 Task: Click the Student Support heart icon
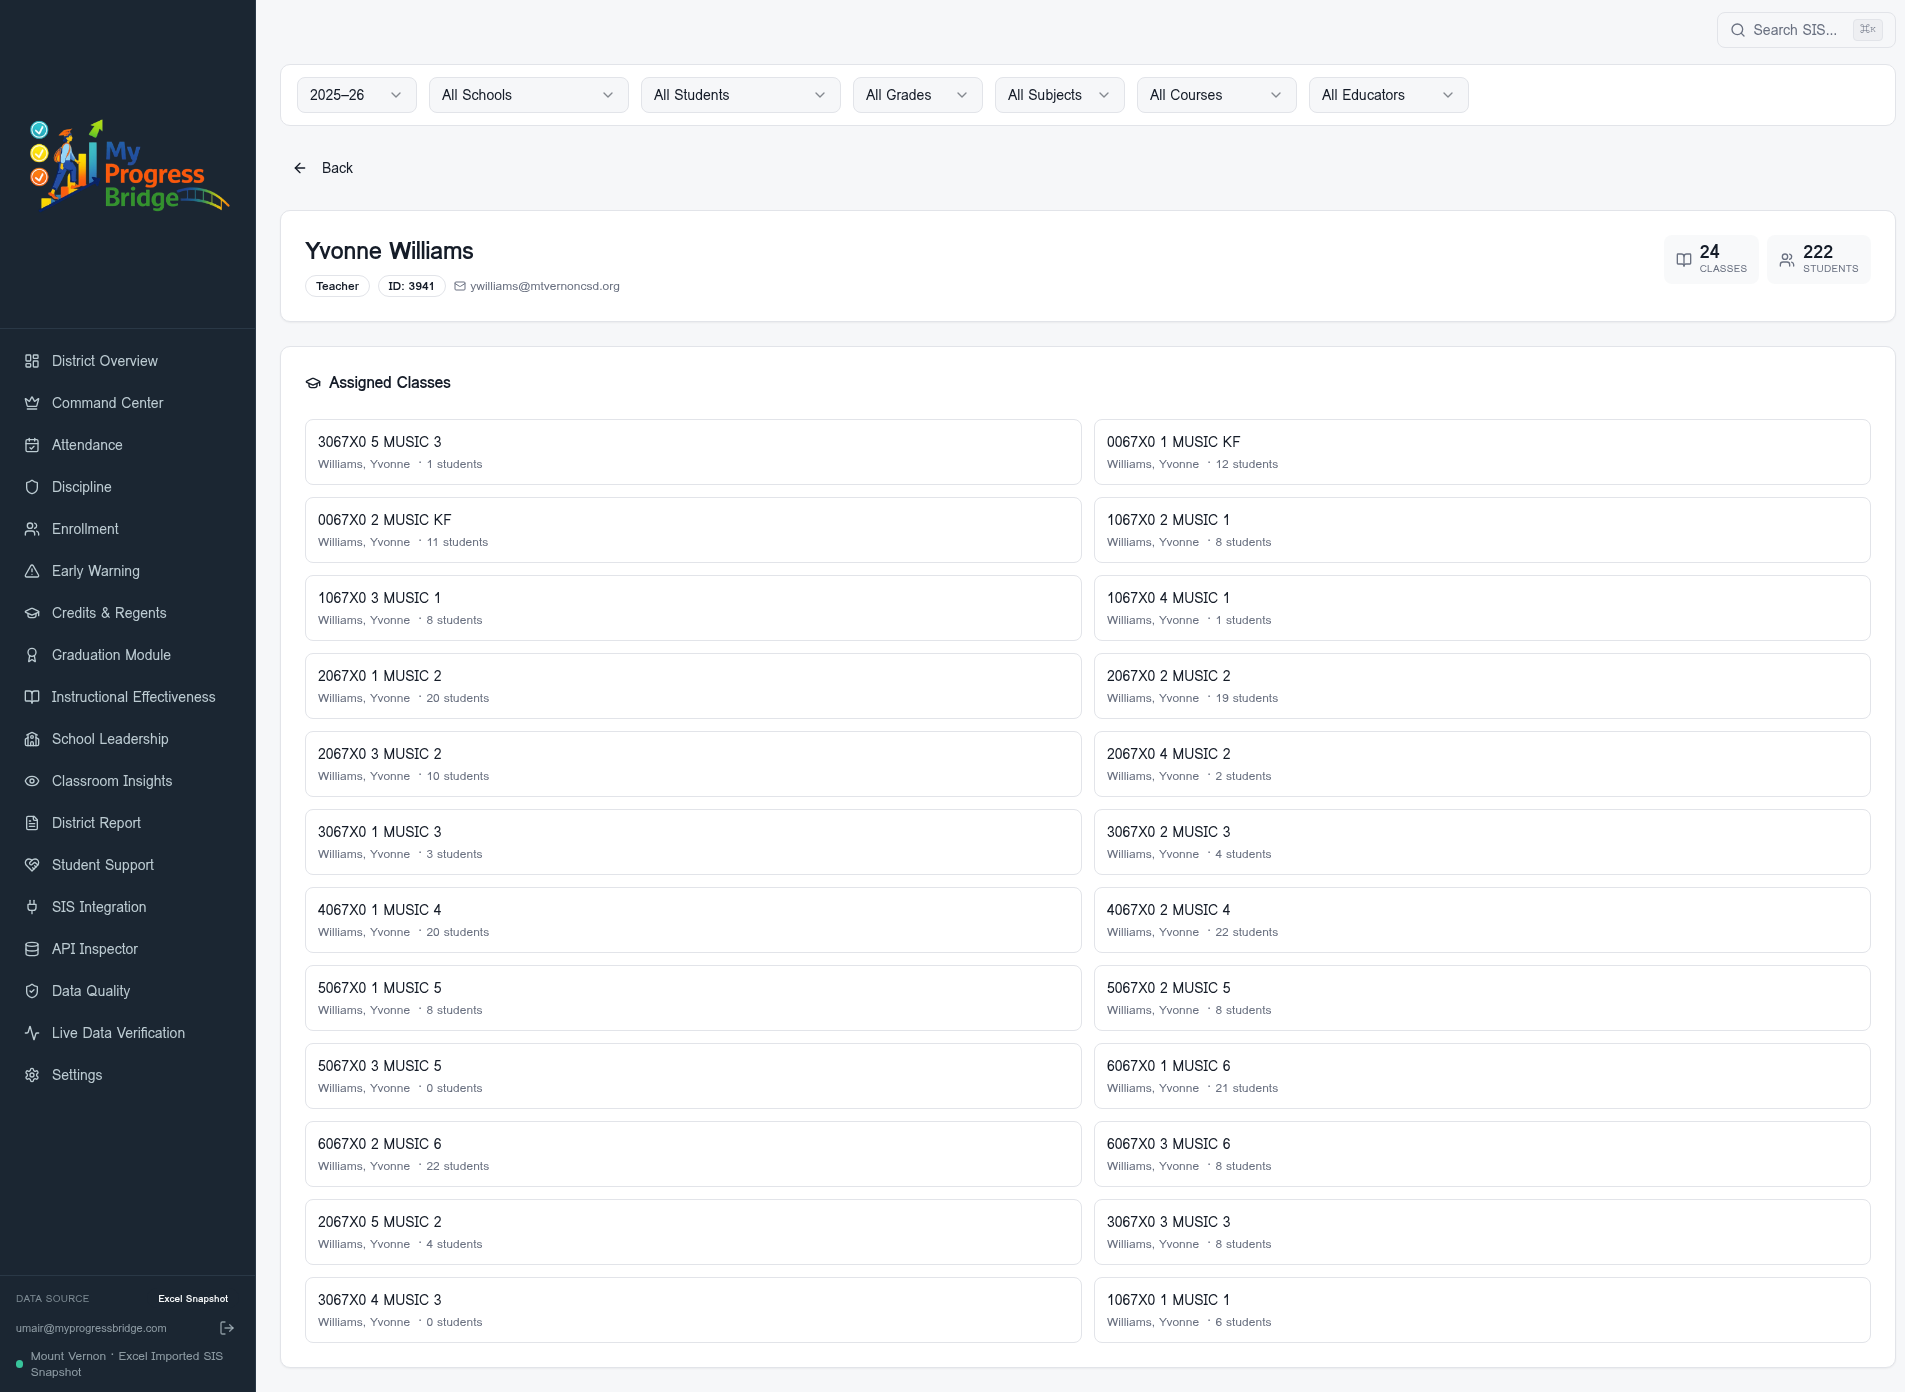pos(32,865)
